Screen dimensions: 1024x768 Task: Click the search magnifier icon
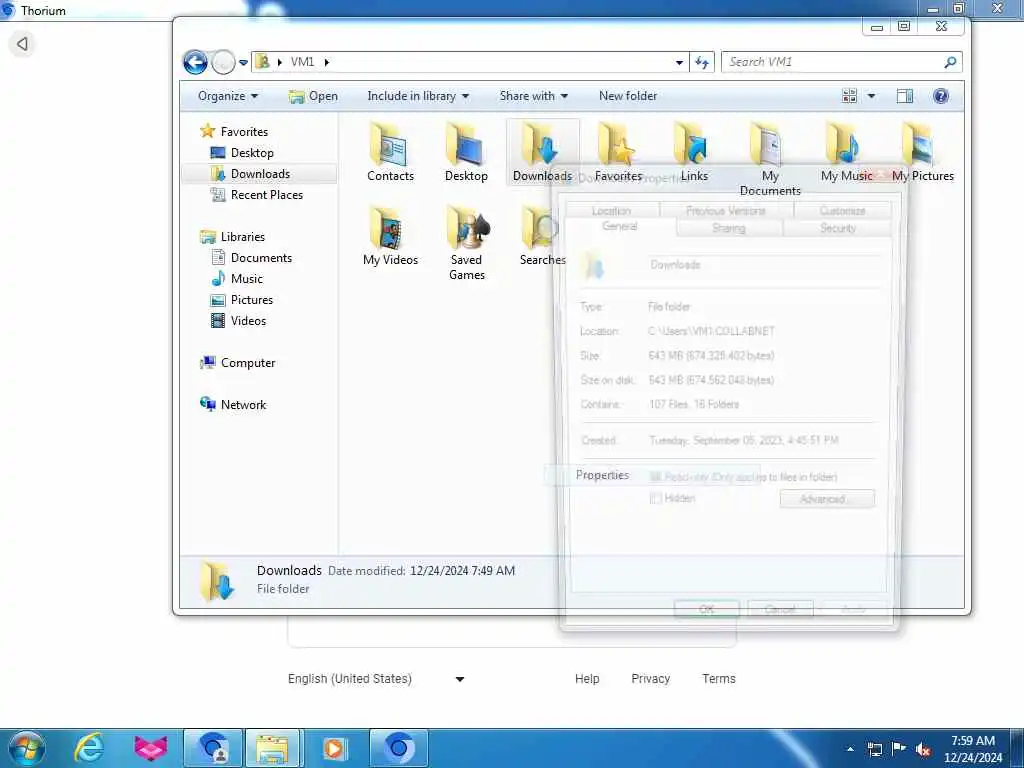tap(950, 62)
